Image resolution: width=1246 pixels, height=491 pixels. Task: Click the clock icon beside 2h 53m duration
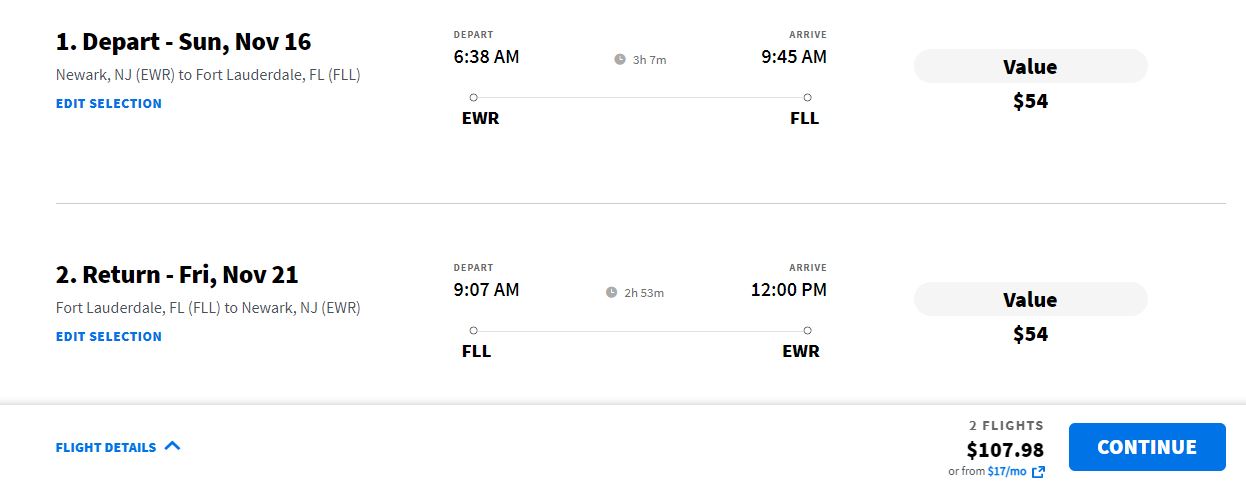point(612,293)
